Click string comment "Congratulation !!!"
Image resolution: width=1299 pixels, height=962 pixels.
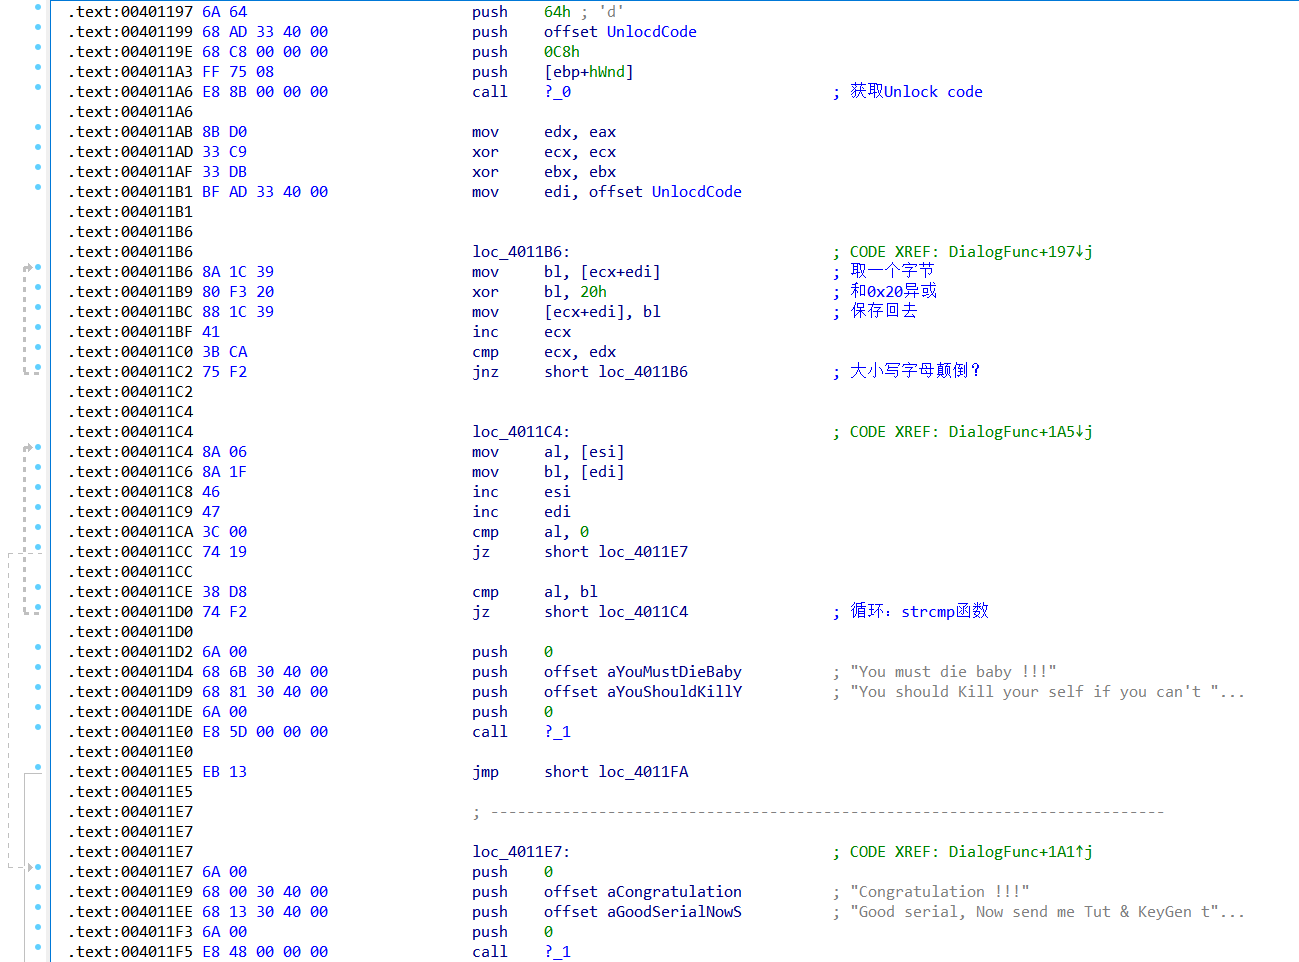coord(940,892)
